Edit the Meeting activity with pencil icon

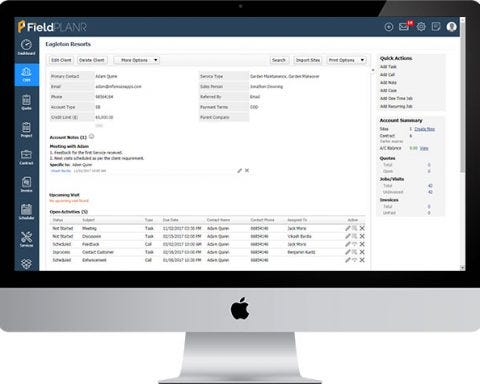pyautogui.click(x=347, y=228)
